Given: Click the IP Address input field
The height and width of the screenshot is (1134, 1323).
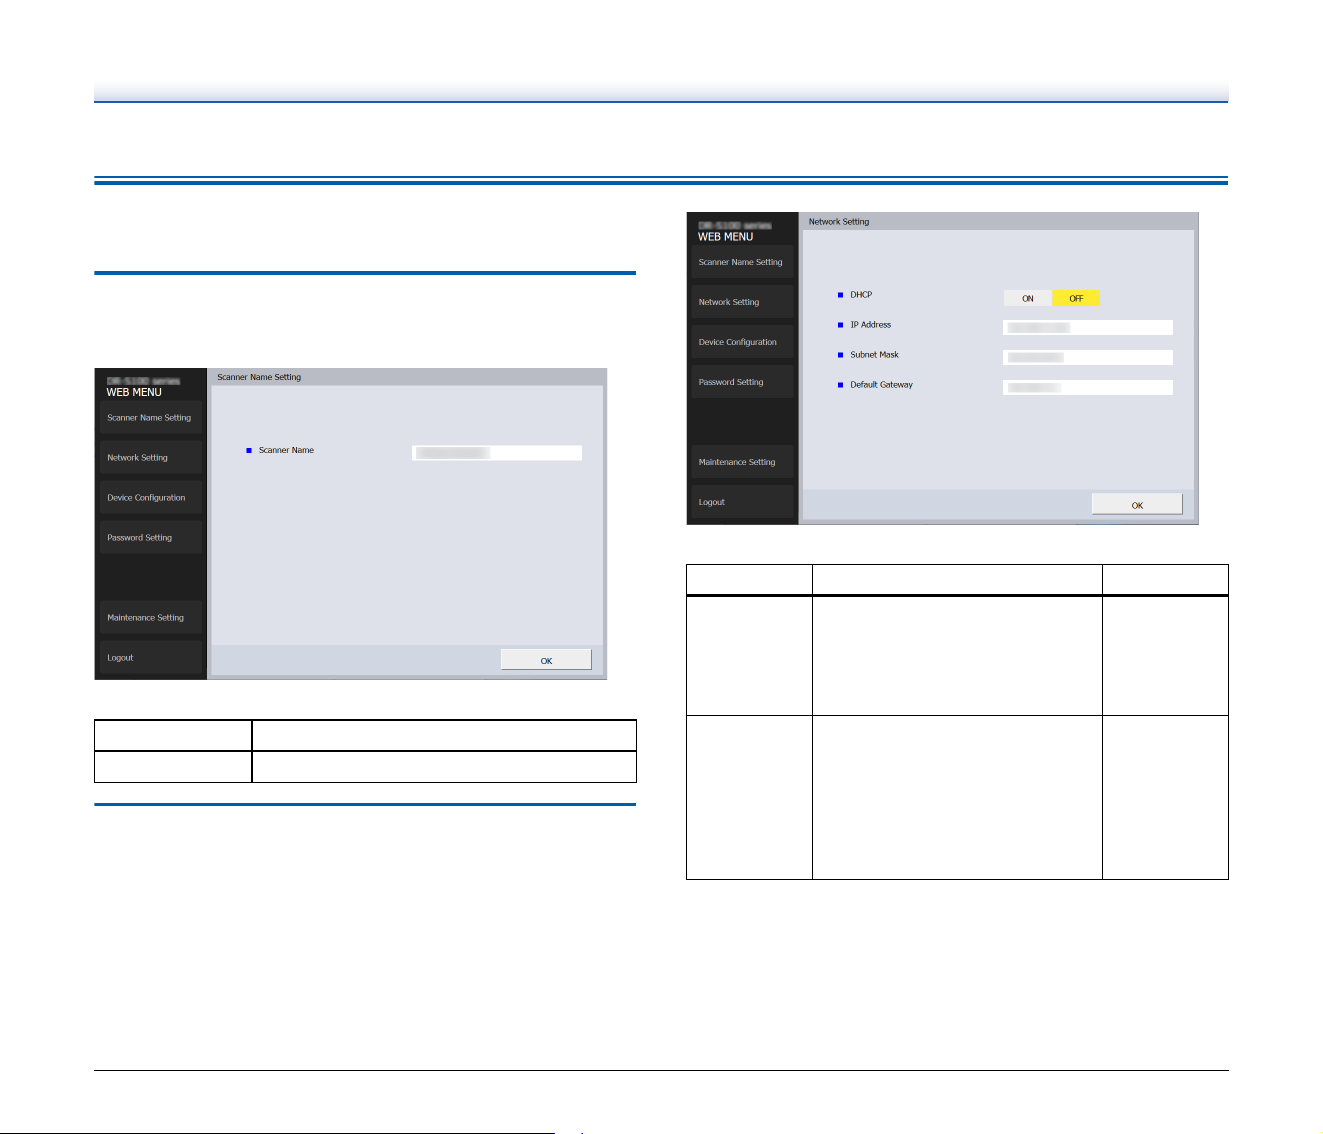Looking at the screenshot, I should point(1087,327).
